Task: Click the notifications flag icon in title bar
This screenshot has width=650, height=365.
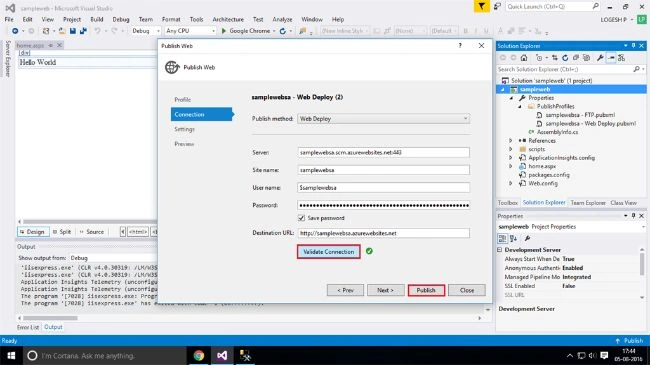Action: 481,6
